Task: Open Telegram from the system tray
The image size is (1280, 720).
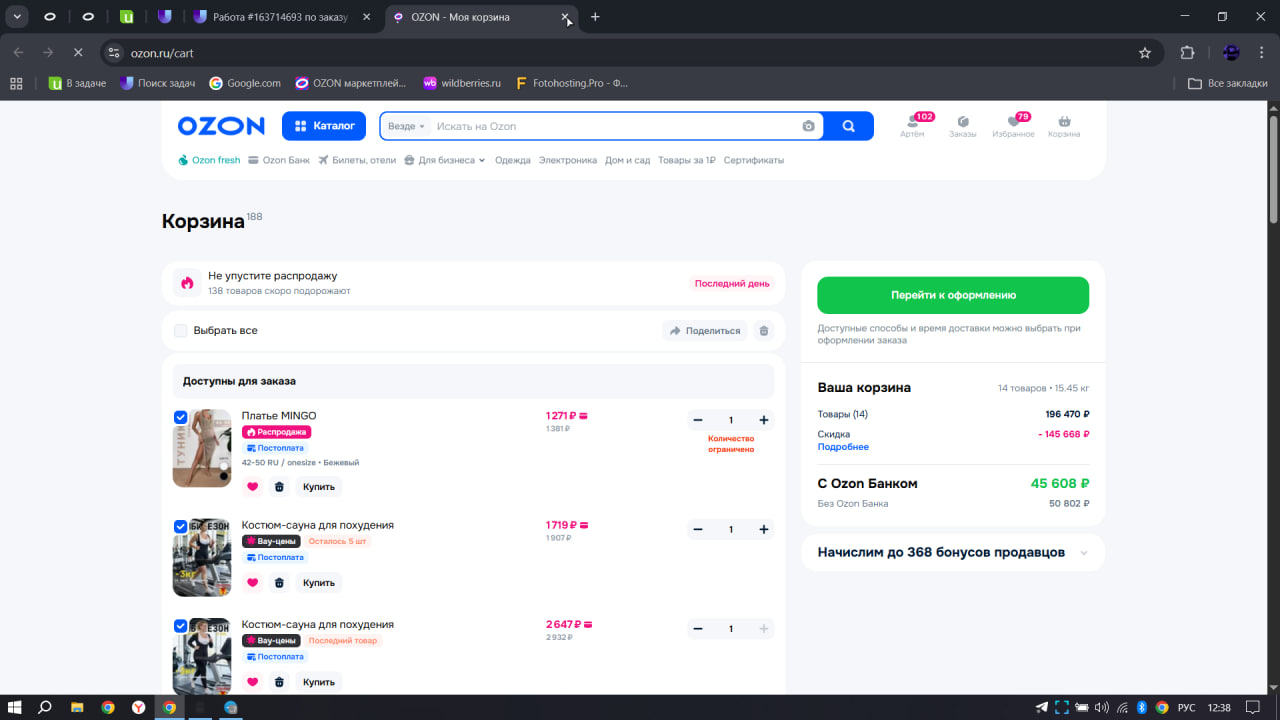Action: (x=1042, y=707)
